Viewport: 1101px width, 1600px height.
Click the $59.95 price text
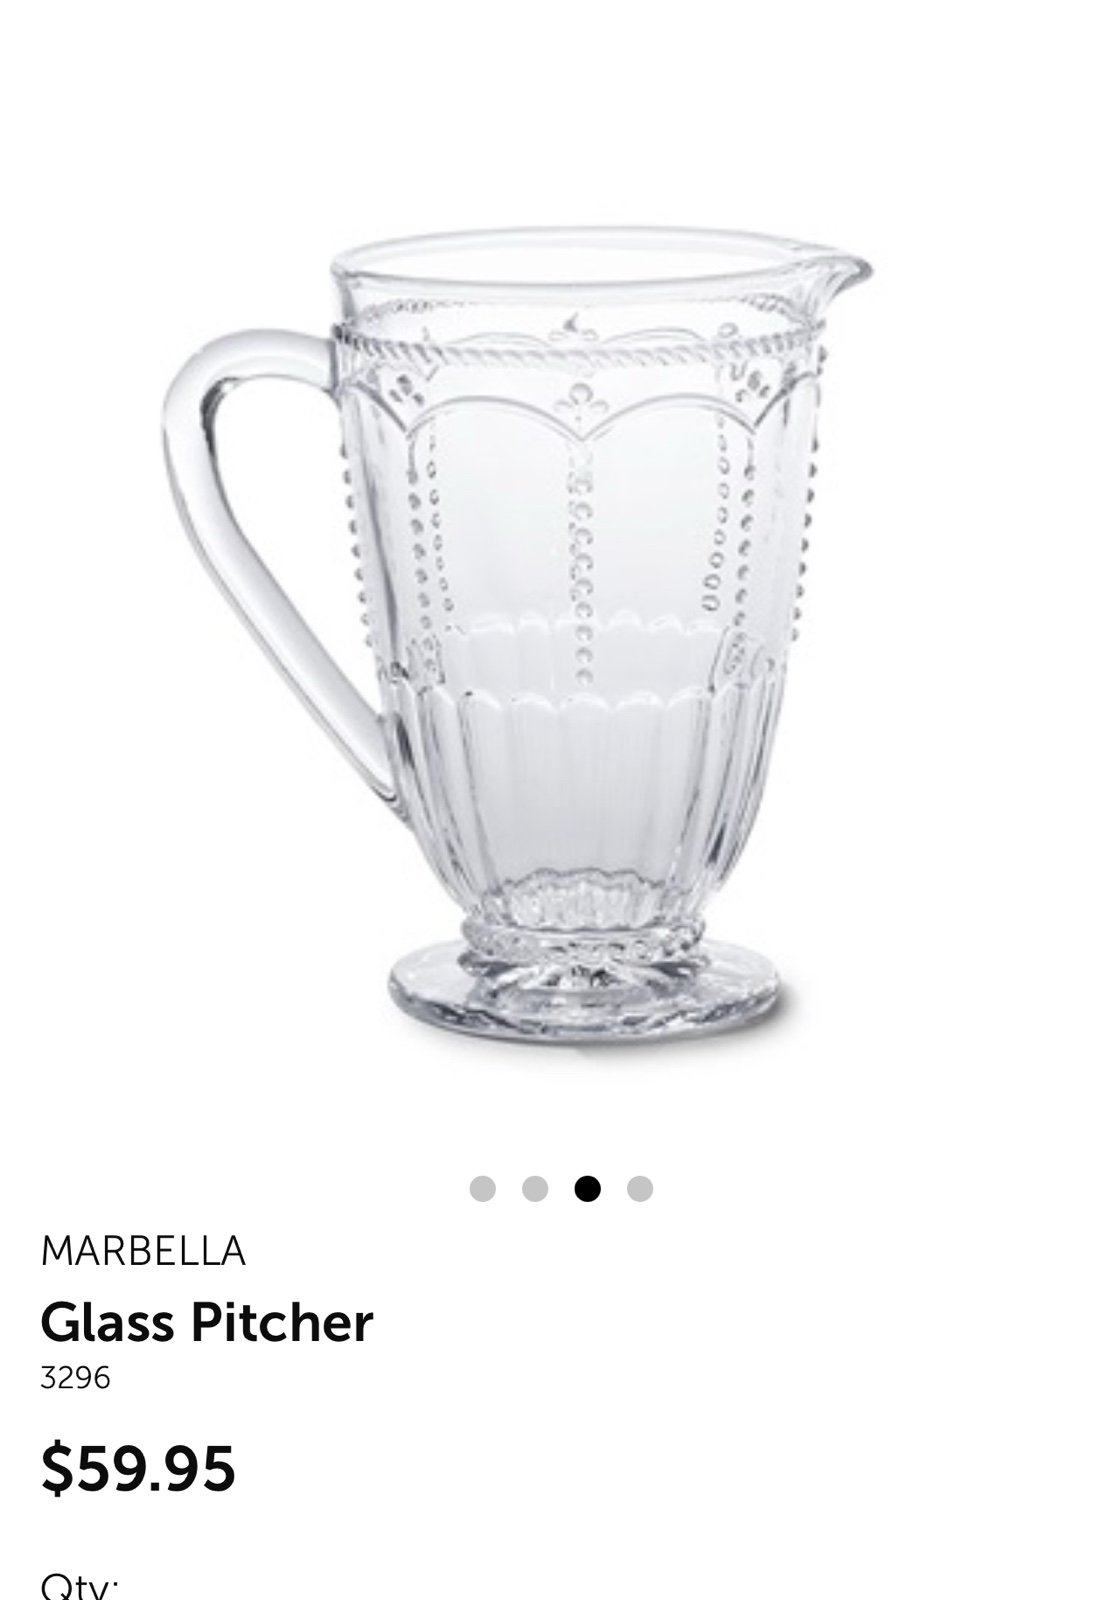point(138,1467)
